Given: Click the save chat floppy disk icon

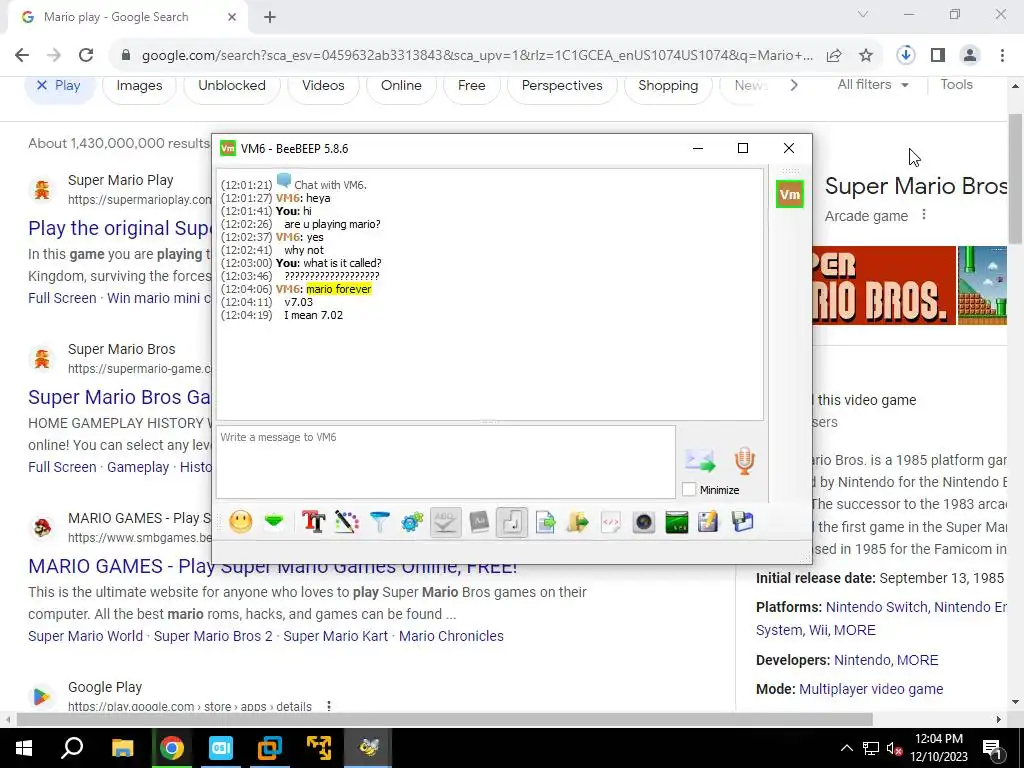Looking at the screenshot, I should 743,522.
